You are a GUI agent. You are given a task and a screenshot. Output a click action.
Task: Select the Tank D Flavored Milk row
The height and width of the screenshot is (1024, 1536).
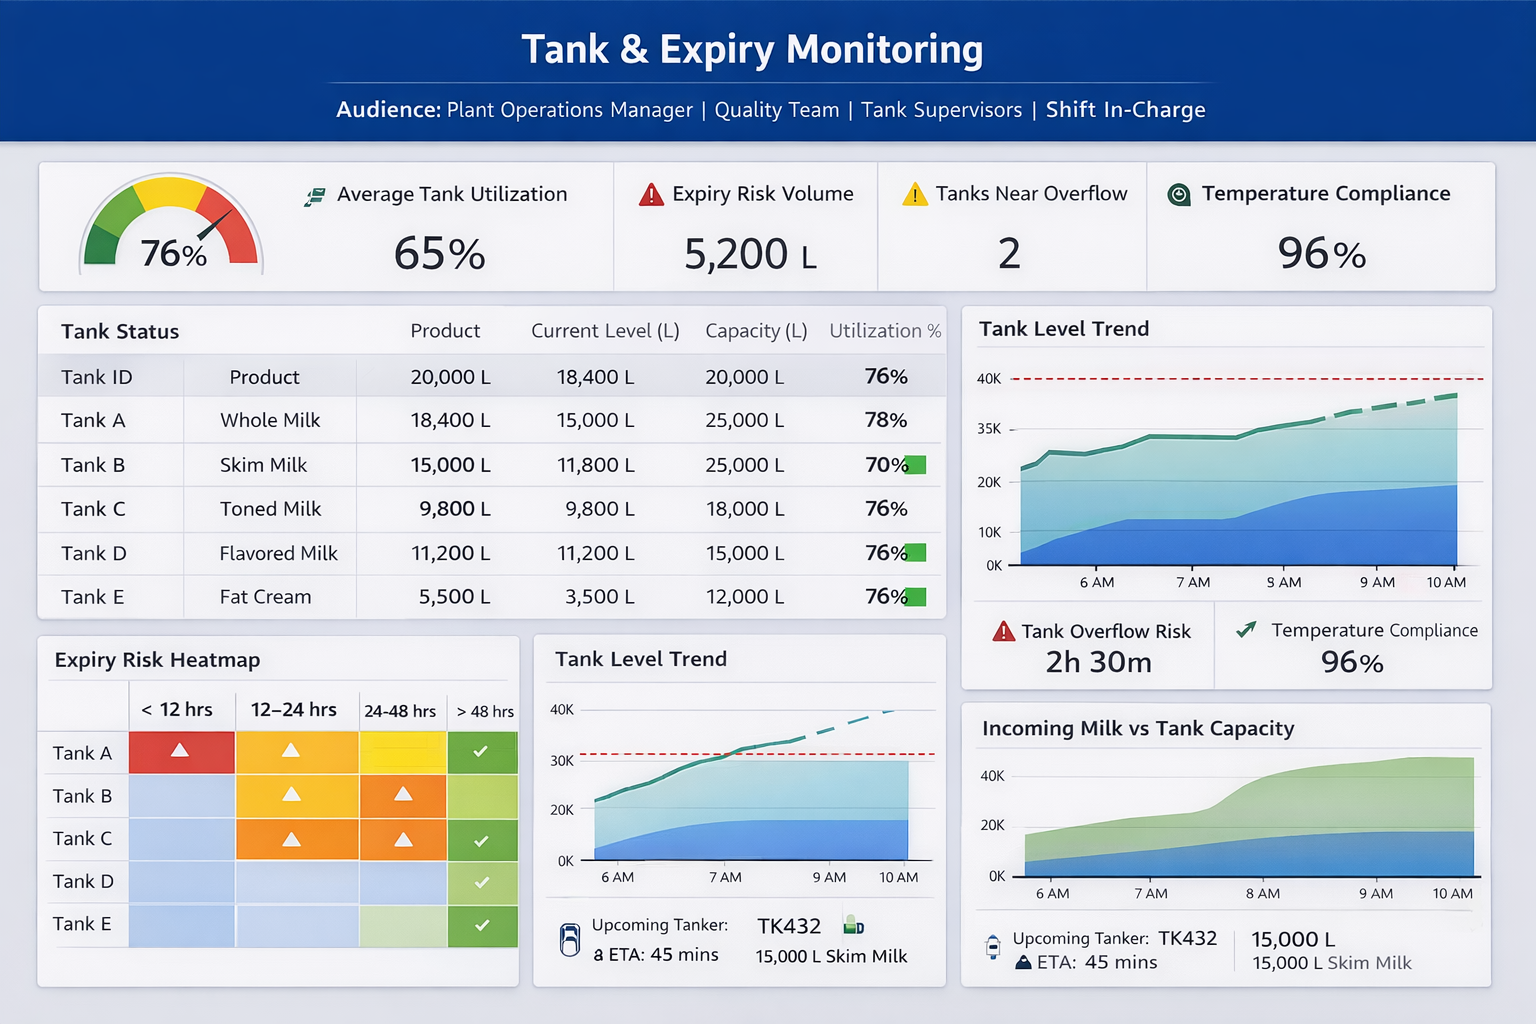click(x=490, y=553)
